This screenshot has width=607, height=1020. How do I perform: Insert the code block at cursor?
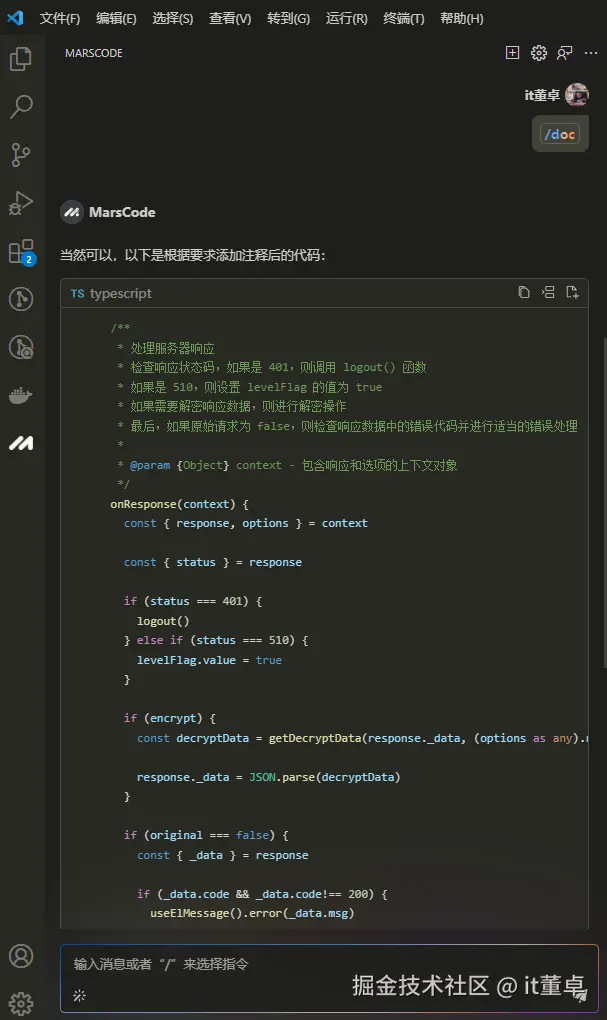tap(548, 292)
